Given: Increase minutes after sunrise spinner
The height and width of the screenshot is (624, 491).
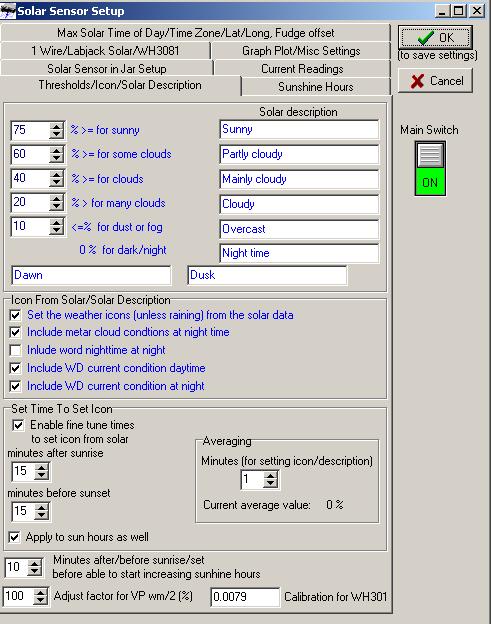Looking at the screenshot, I should [41, 467].
